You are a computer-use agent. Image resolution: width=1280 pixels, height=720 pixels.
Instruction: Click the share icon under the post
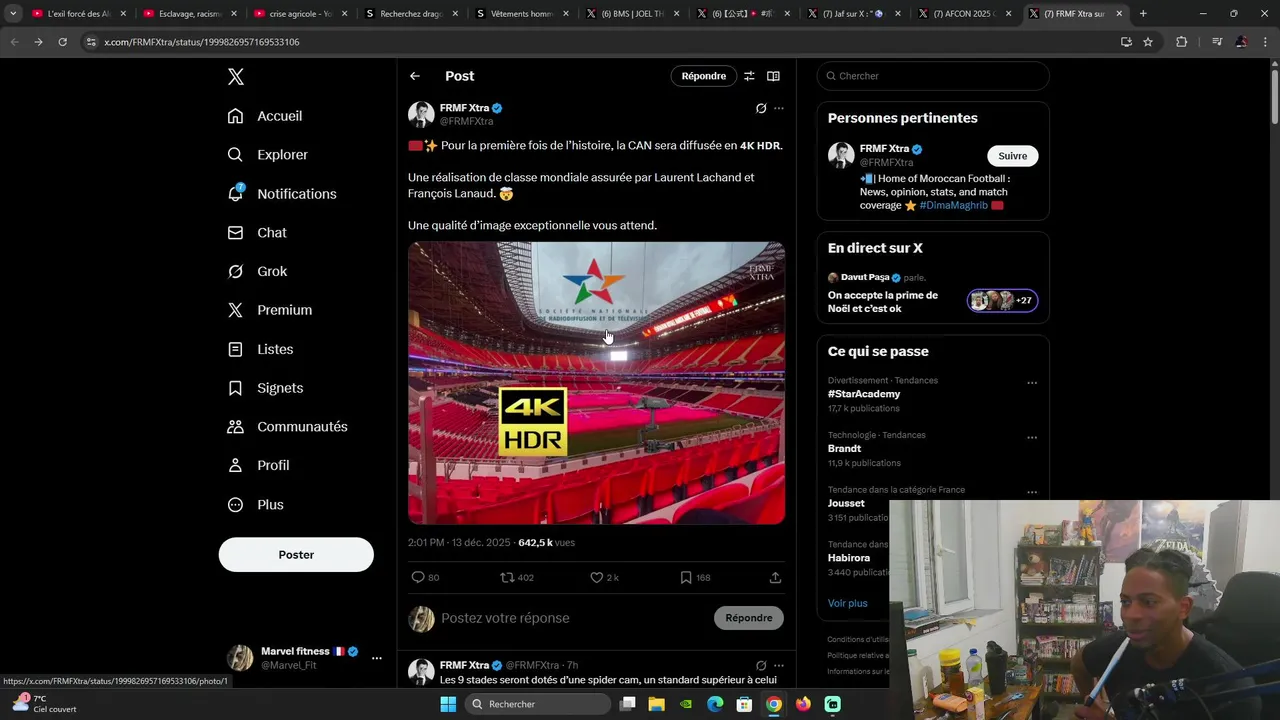(775, 577)
